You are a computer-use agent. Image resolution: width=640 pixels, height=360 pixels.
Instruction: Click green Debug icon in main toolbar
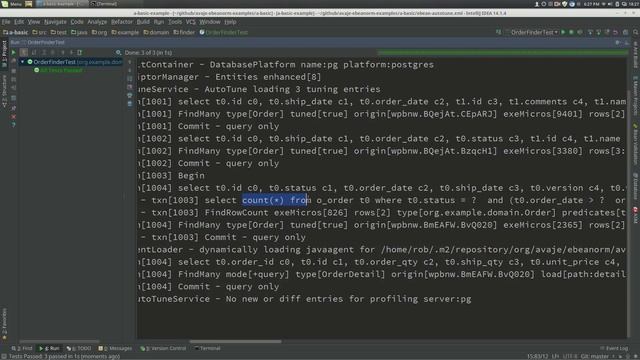(x=571, y=32)
